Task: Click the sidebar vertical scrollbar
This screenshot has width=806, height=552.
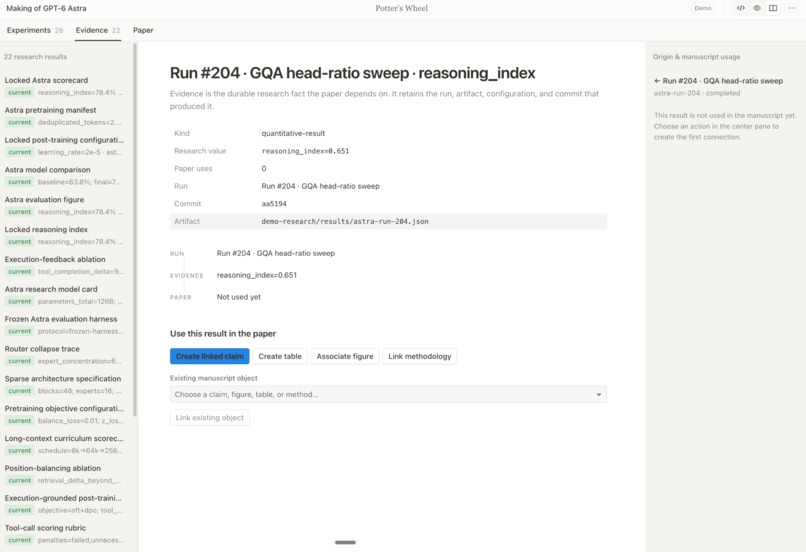Action: 135,230
